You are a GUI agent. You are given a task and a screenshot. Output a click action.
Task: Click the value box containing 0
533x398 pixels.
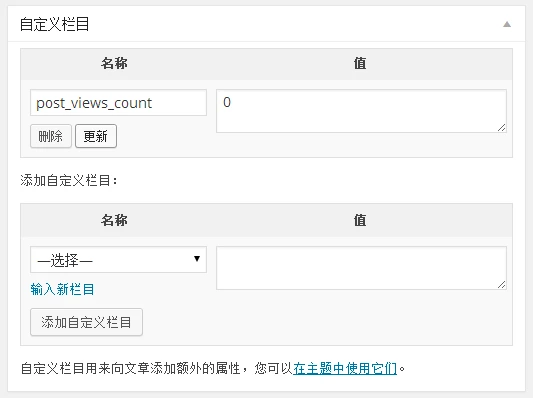[x=361, y=111]
